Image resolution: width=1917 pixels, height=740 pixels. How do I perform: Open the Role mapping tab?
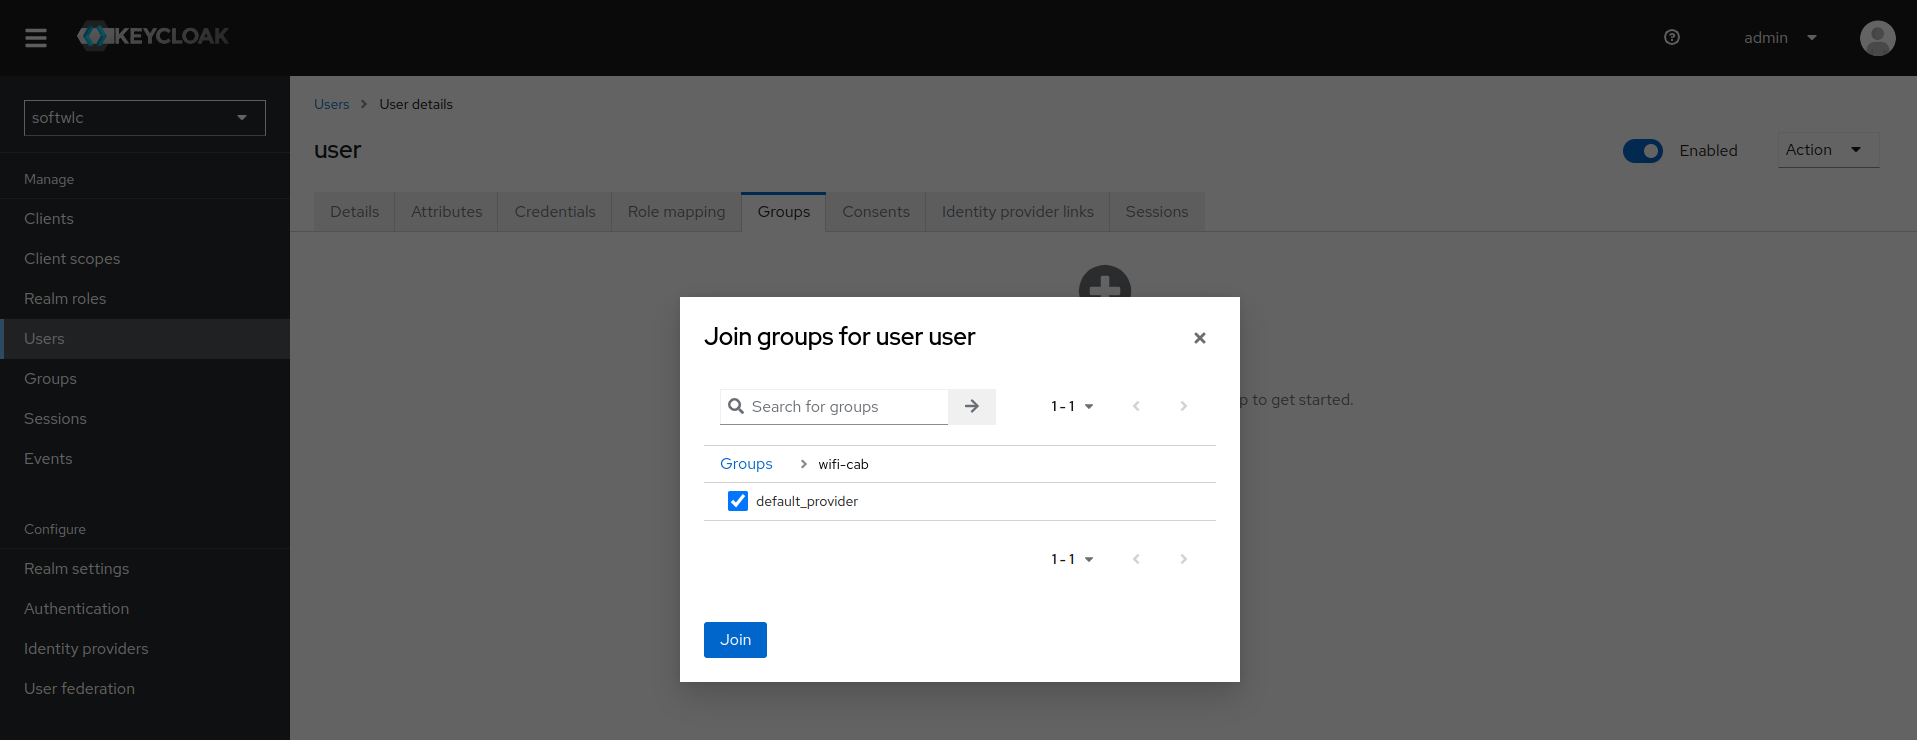677,212
